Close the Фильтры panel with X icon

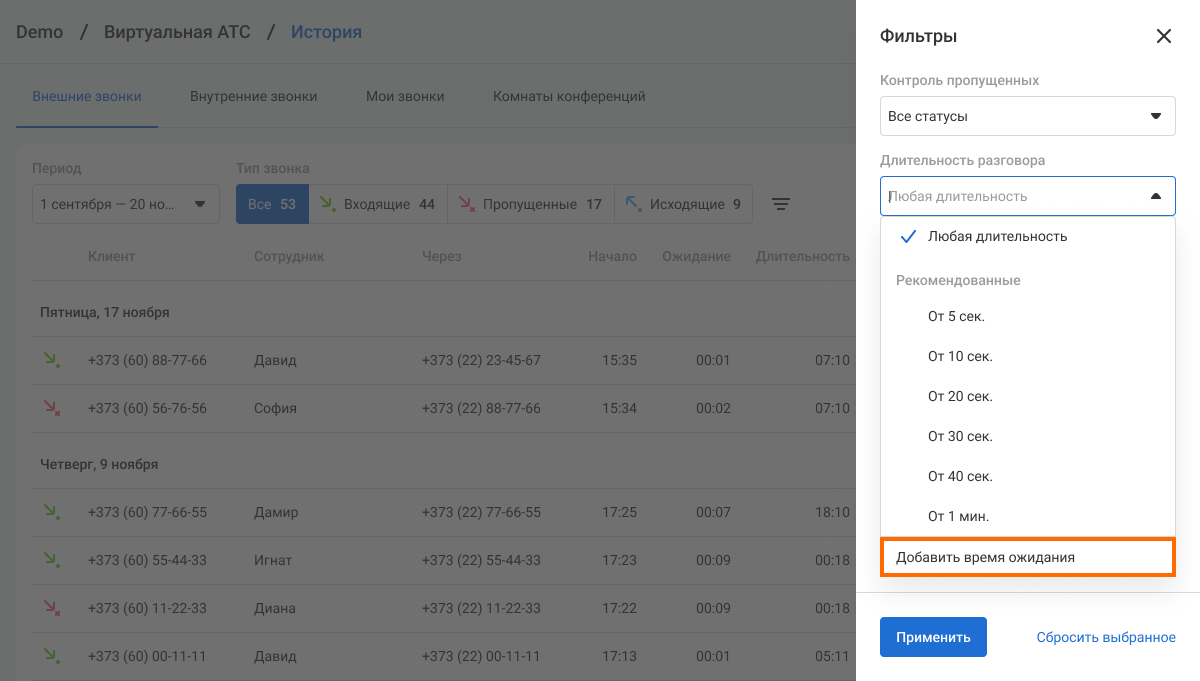1163,36
